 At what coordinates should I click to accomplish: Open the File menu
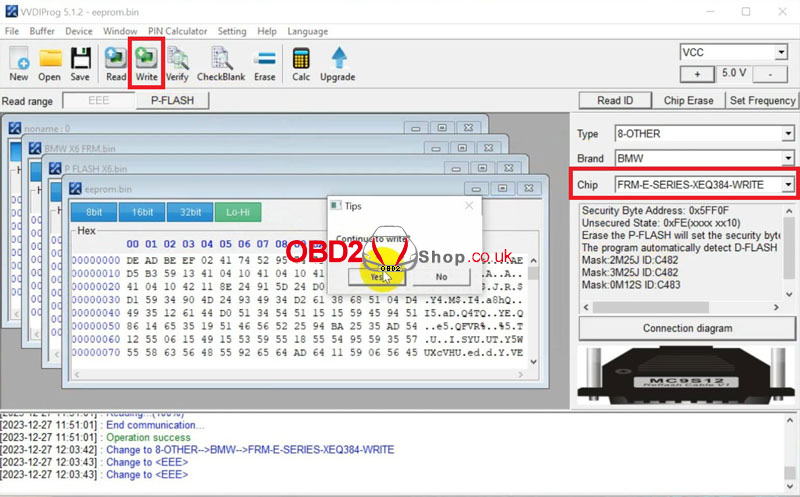12,31
